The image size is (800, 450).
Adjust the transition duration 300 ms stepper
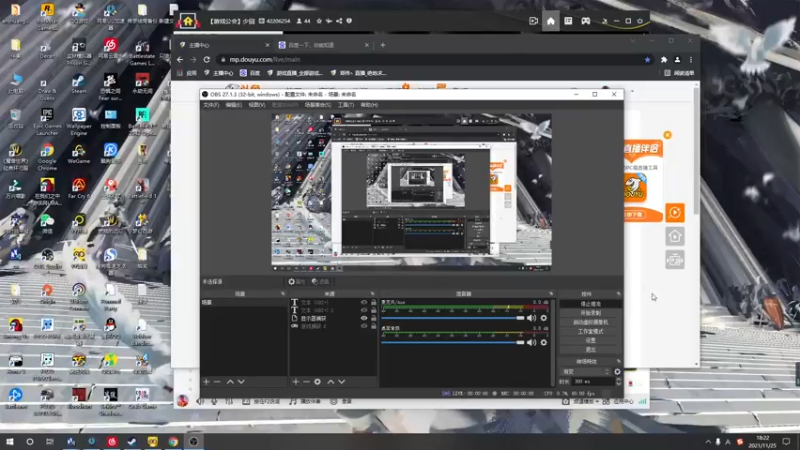point(618,381)
